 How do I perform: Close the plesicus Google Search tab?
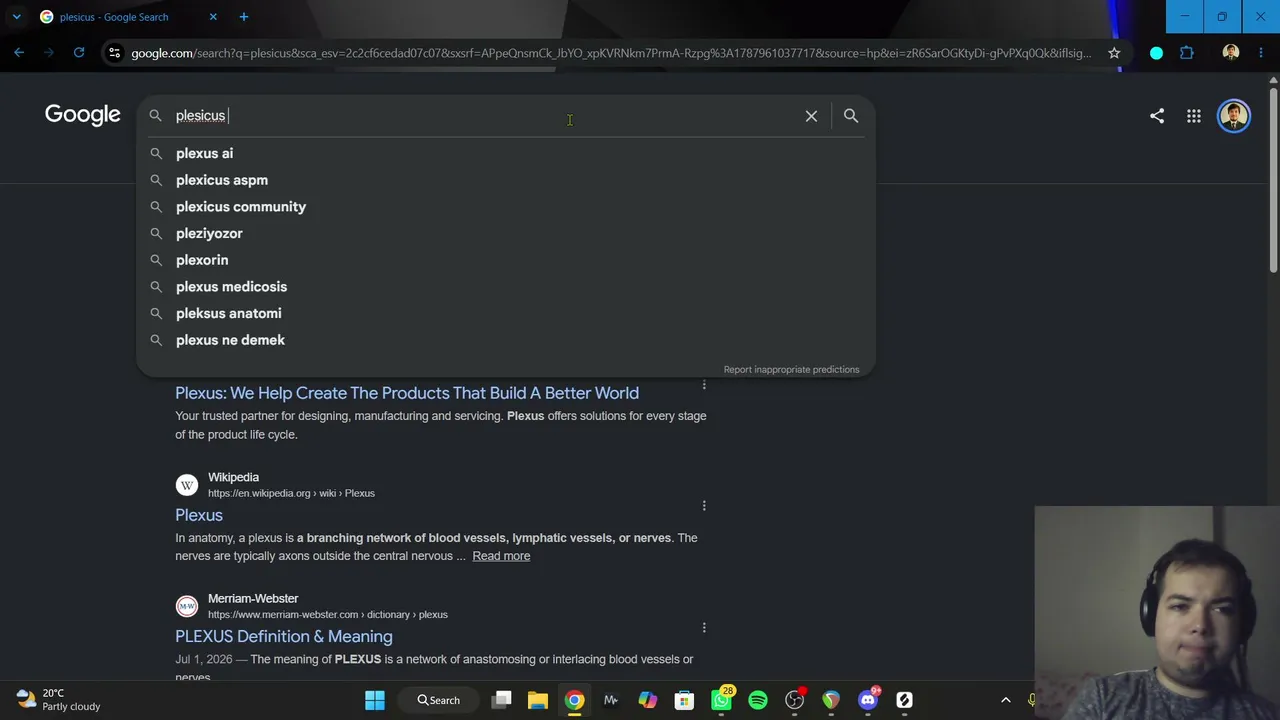[x=213, y=17]
